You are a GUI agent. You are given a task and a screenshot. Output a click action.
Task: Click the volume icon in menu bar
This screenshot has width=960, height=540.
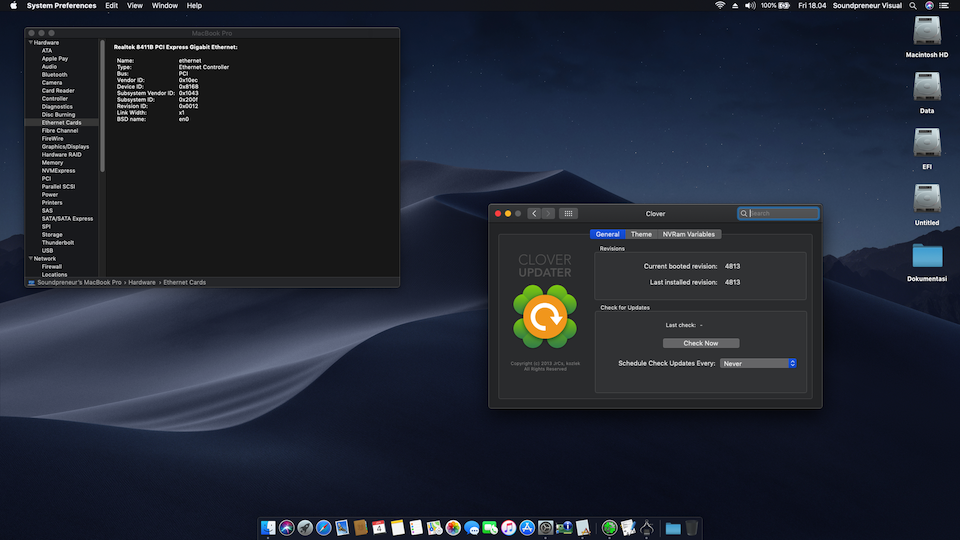pos(750,6)
